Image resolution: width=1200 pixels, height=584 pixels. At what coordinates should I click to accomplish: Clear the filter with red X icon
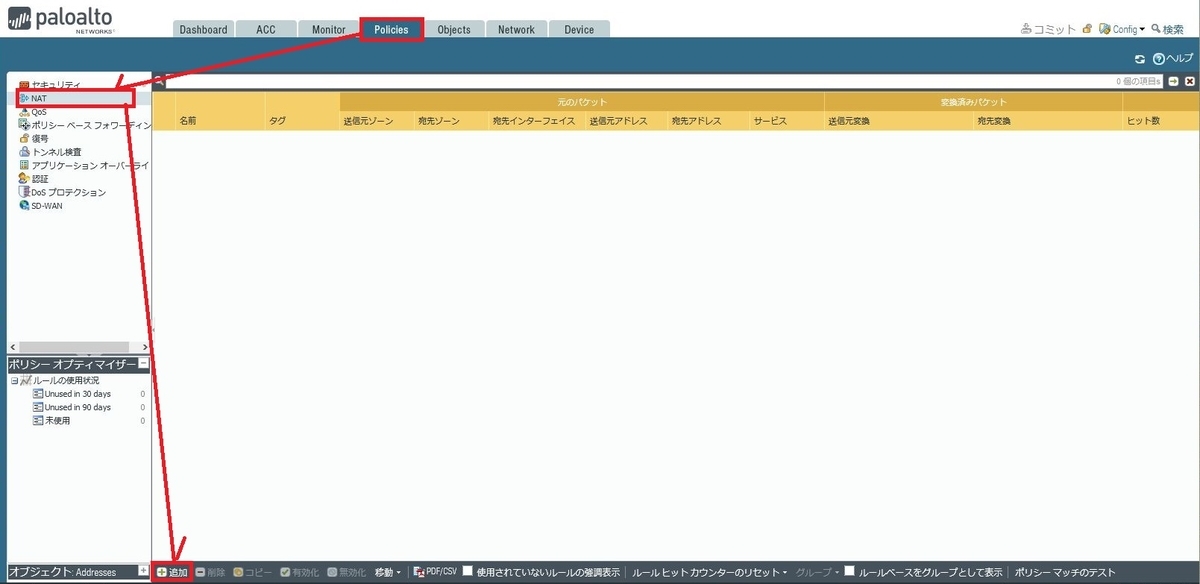1189,81
